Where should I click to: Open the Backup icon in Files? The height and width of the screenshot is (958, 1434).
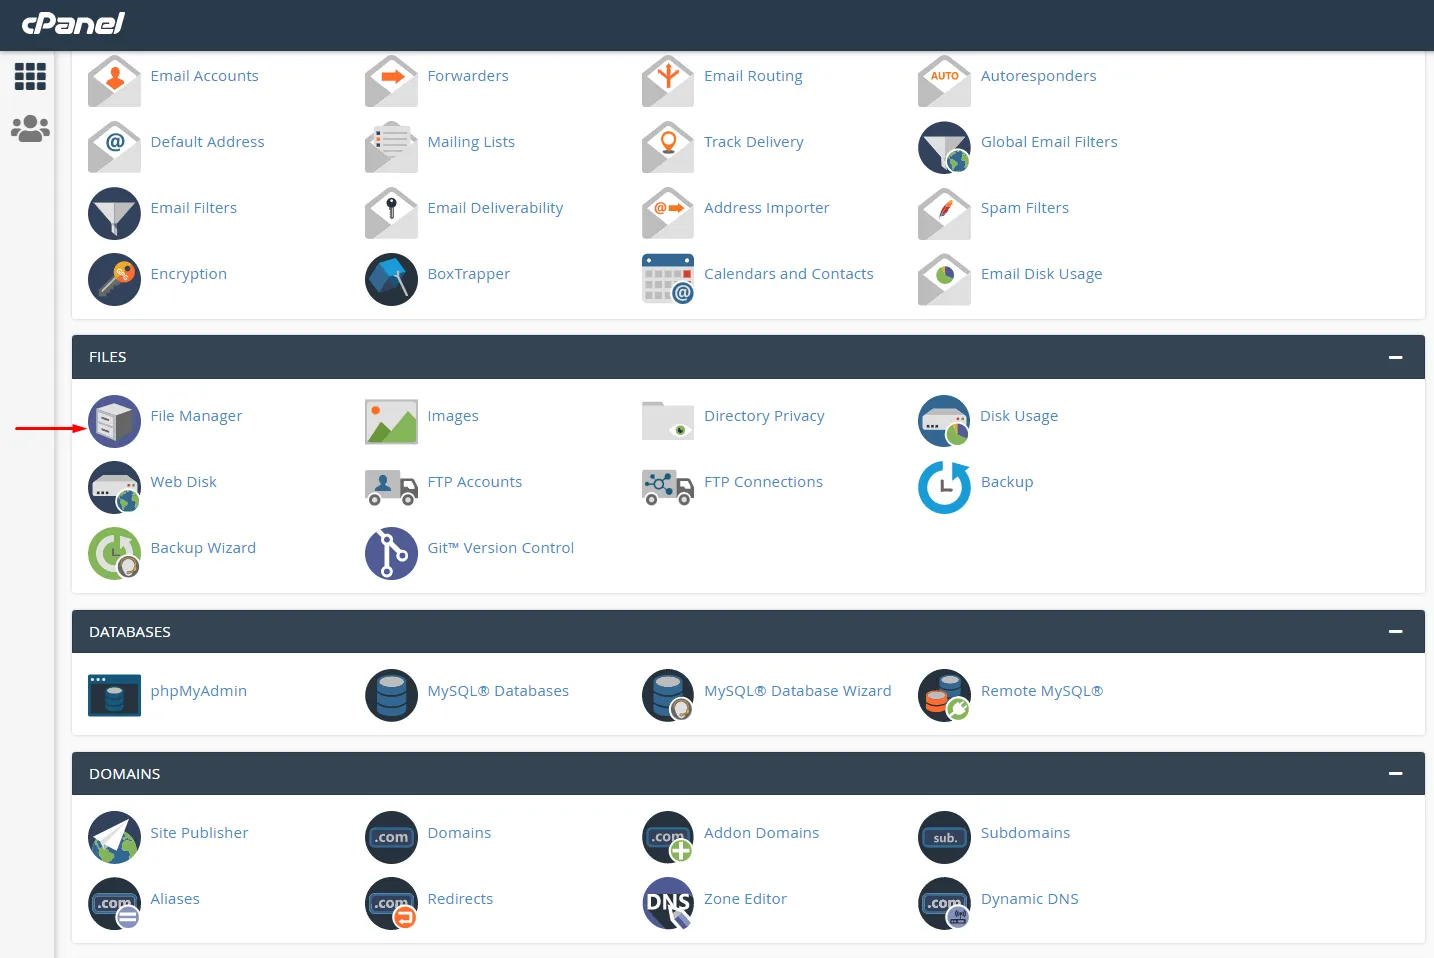click(x=944, y=487)
